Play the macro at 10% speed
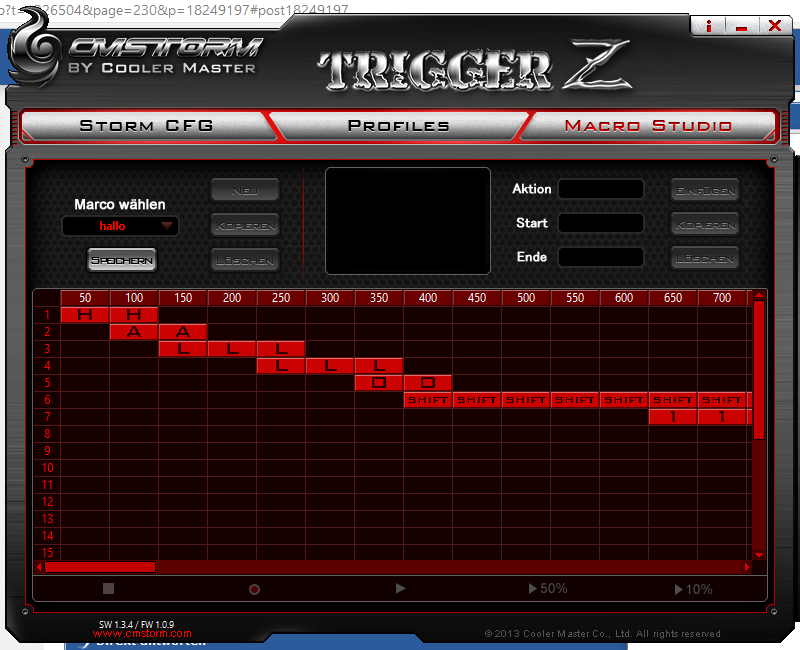 693,589
